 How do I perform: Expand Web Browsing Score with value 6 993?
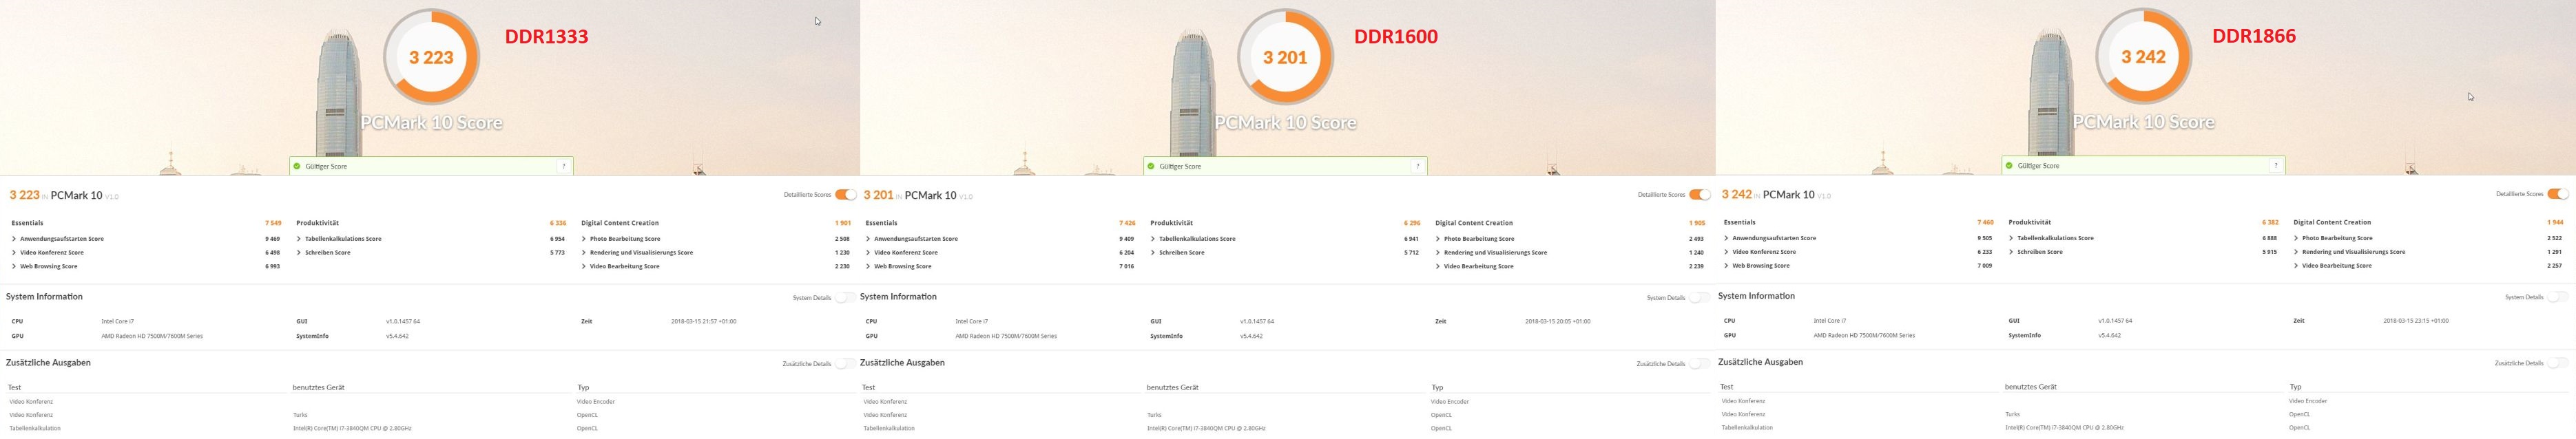click(x=14, y=267)
